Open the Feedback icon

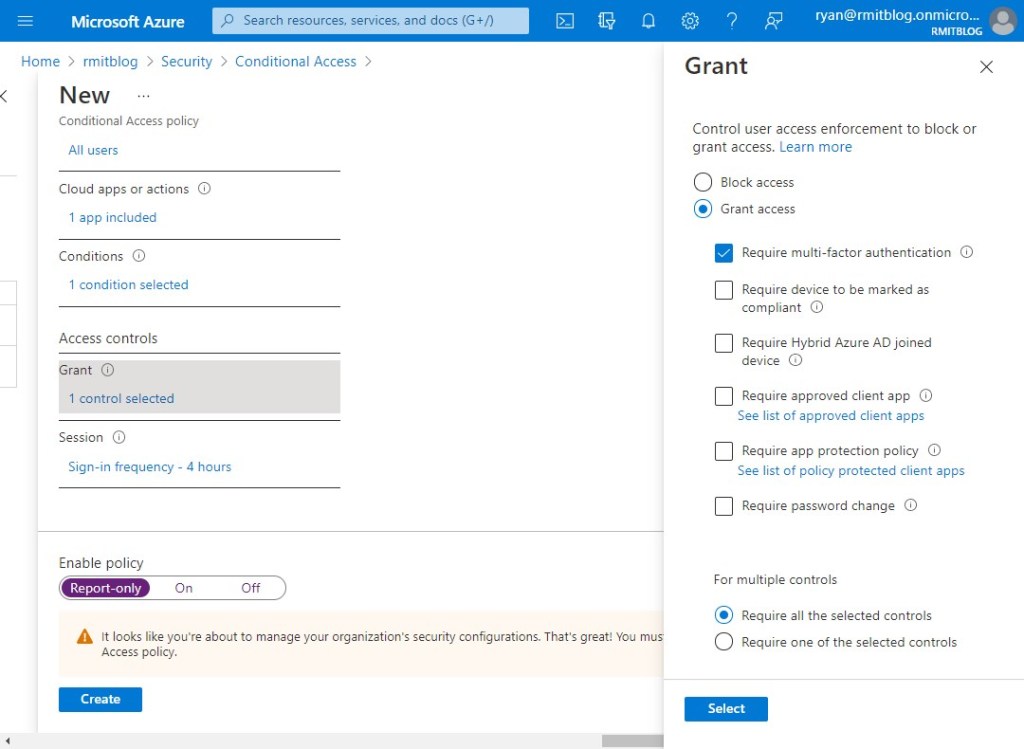click(x=774, y=21)
